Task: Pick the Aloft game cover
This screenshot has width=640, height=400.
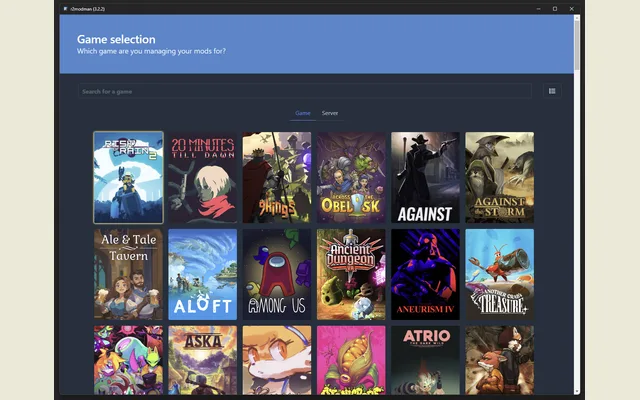Action: [202, 274]
